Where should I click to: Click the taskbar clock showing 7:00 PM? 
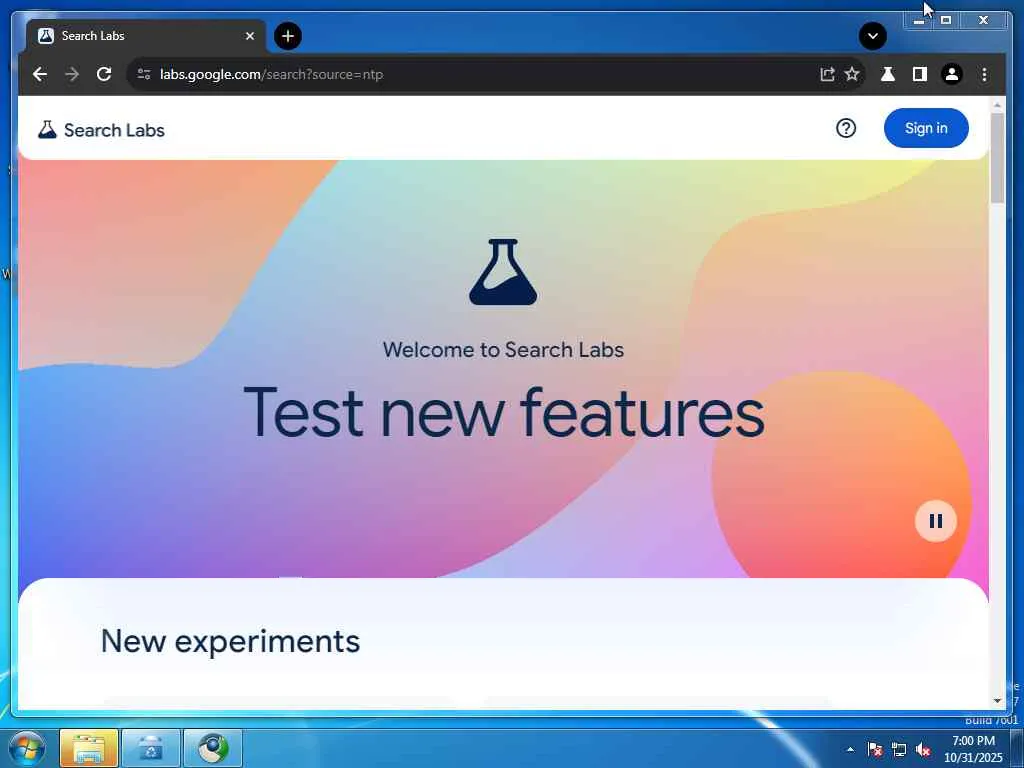click(973, 749)
